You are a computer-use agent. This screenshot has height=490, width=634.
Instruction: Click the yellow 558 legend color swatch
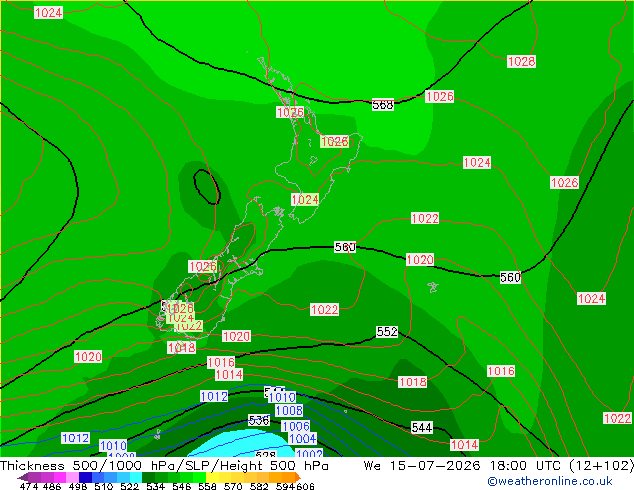pyautogui.click(x=212, y=477)
